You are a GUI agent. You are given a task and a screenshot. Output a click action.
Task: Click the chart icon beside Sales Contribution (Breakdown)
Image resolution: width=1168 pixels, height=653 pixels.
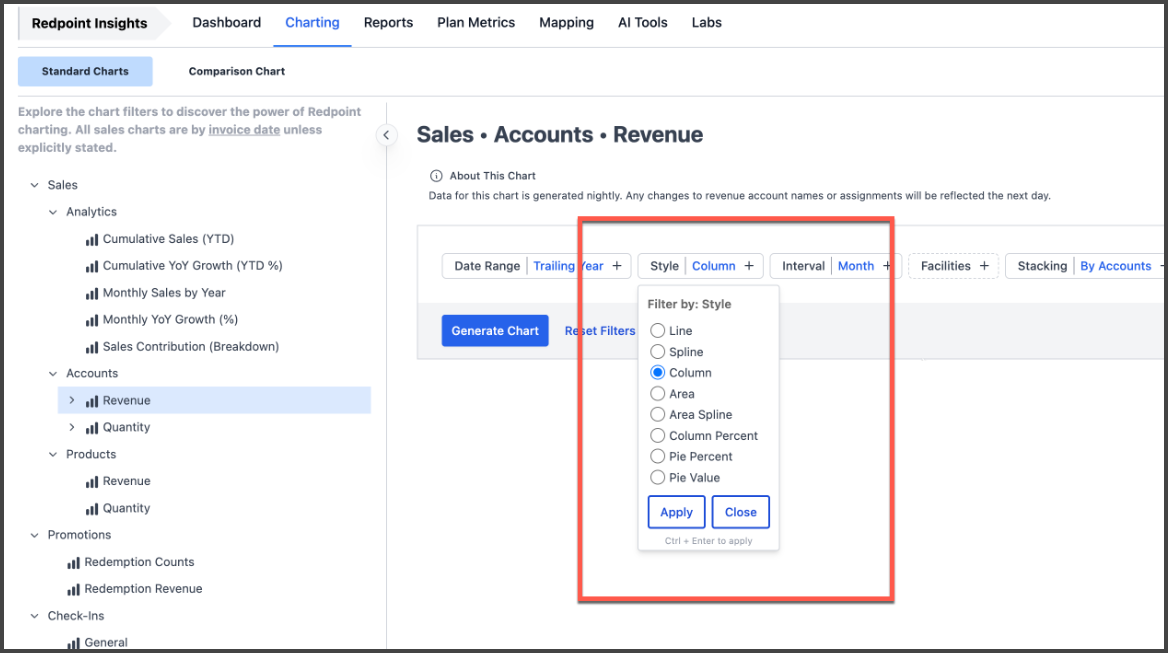click(x=92, y=347)
